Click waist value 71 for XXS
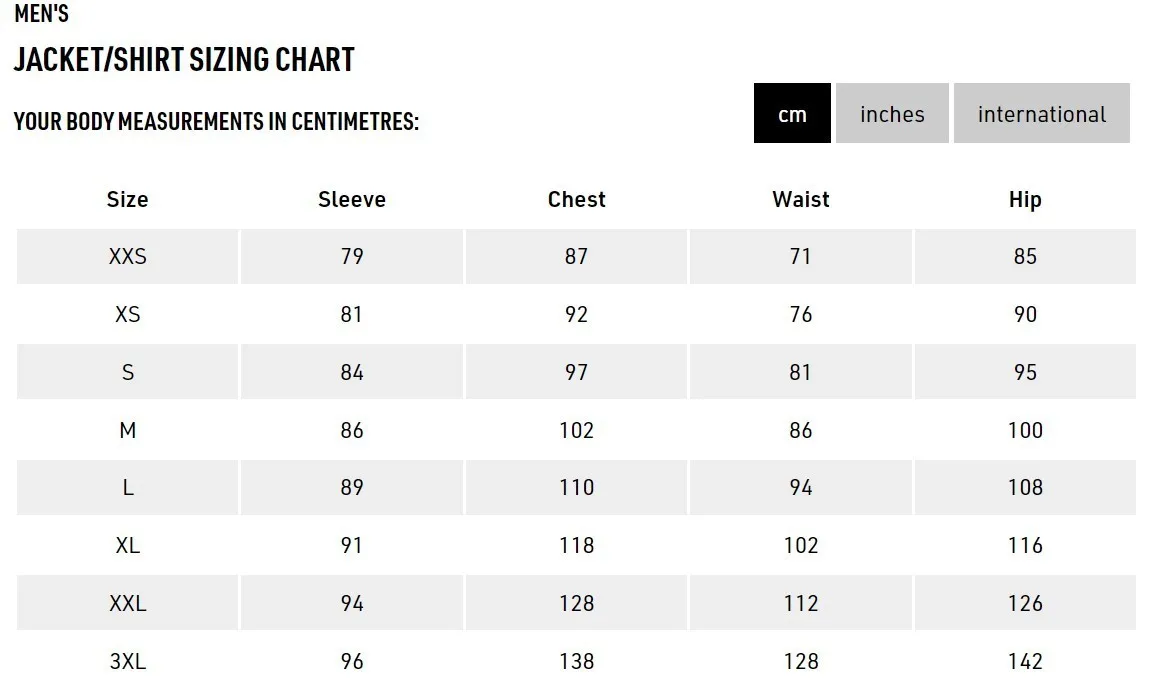 point(801,257)
